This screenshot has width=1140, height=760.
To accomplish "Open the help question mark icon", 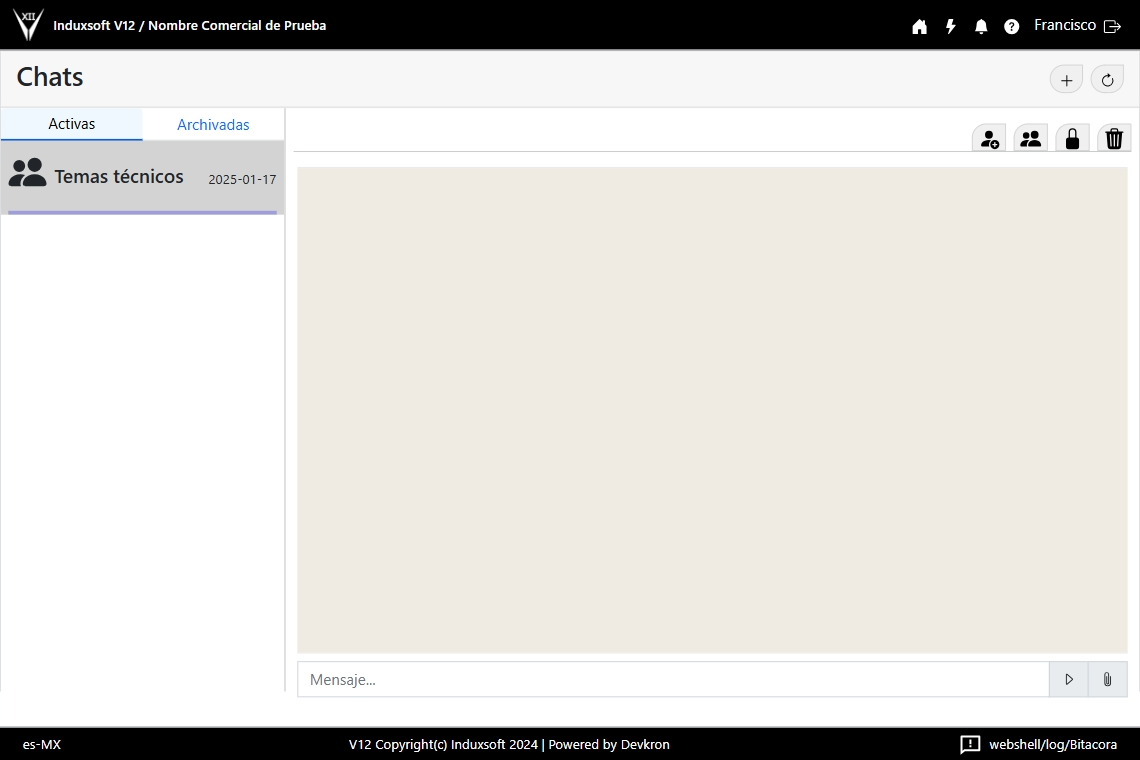I will (x=1011, y=27).
